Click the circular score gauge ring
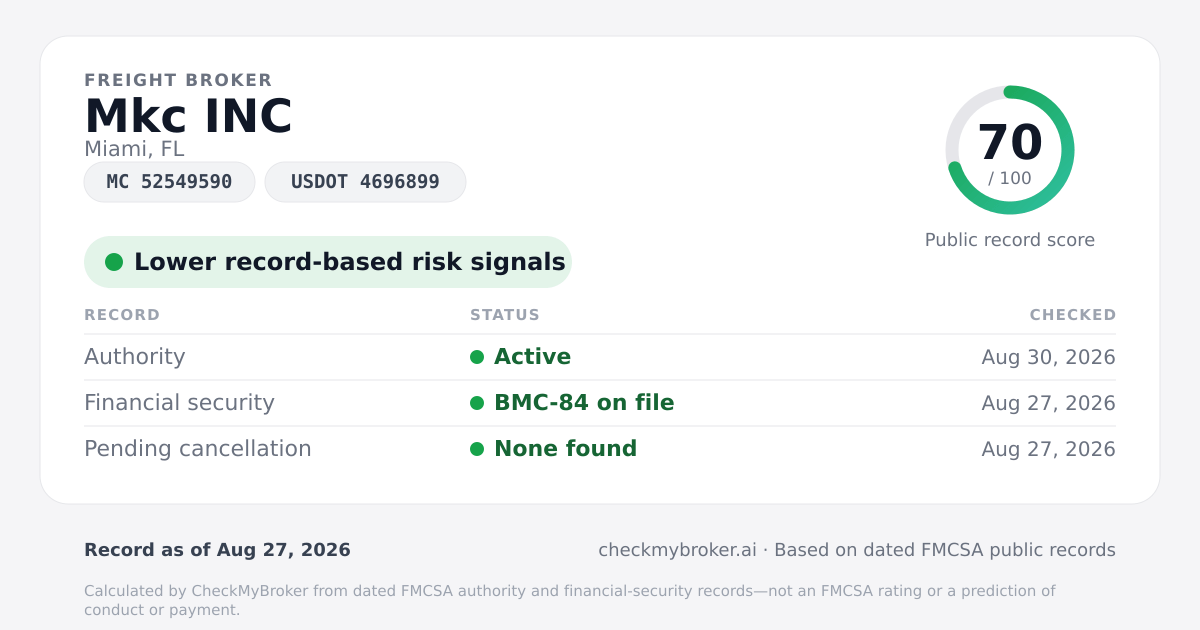Screen dimensions: 1200x630 (x=1010, y=150)
